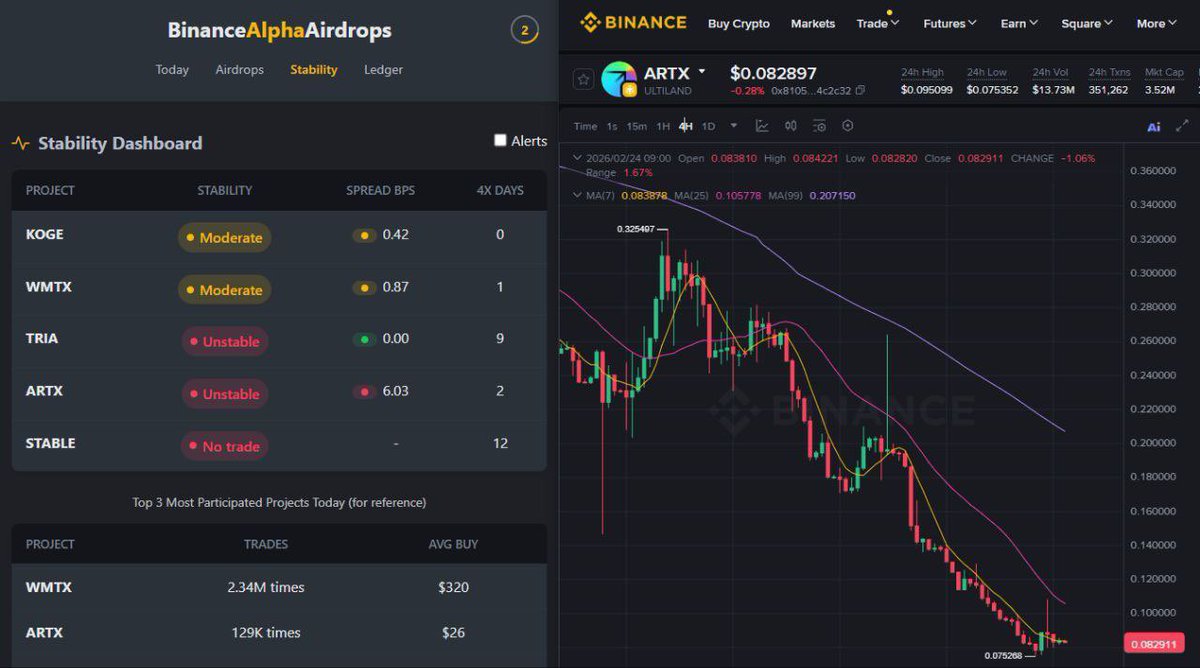Collapse the MA indicator row chevron
Viewport: 1200px width, 668px height.
pyautogui.click(x=576, y=195)
